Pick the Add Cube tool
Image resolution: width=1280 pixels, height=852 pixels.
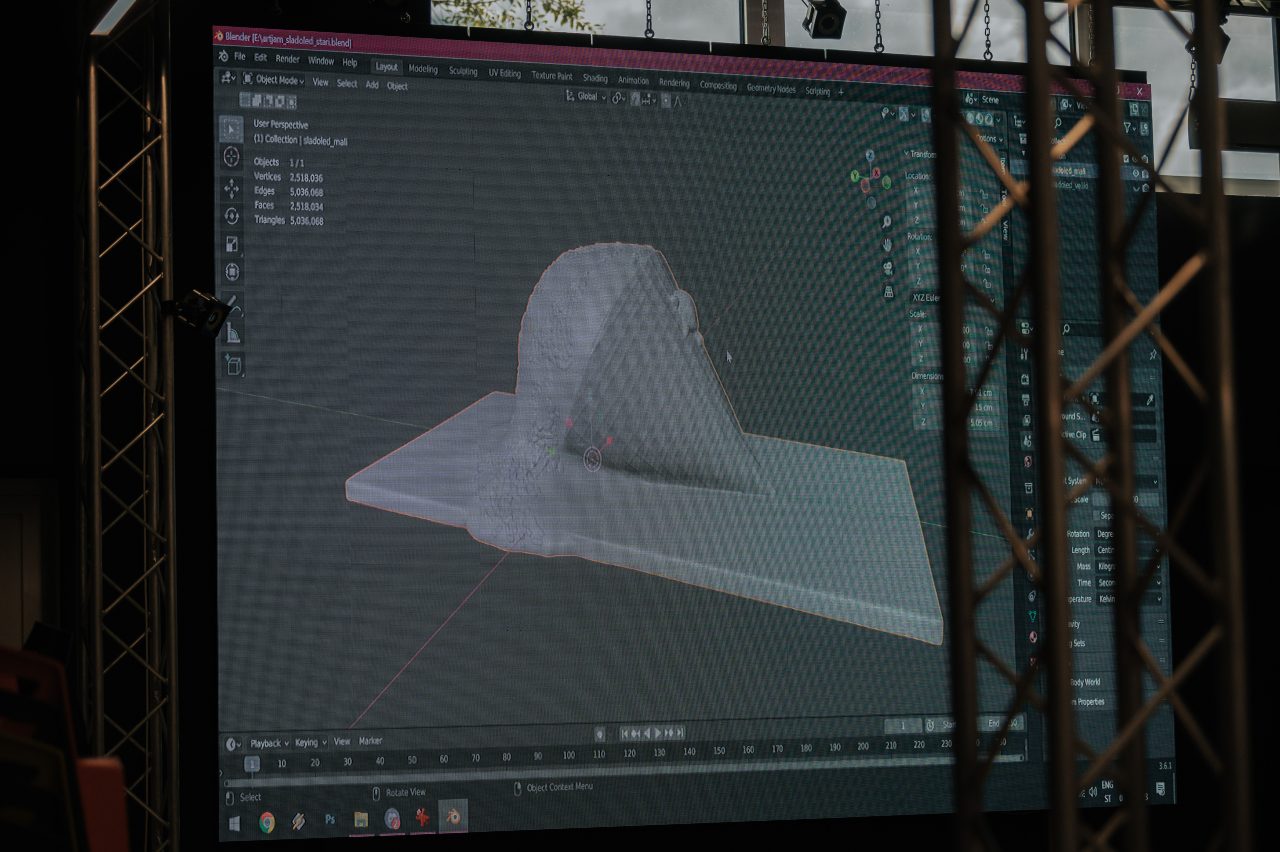pos(233,365)
